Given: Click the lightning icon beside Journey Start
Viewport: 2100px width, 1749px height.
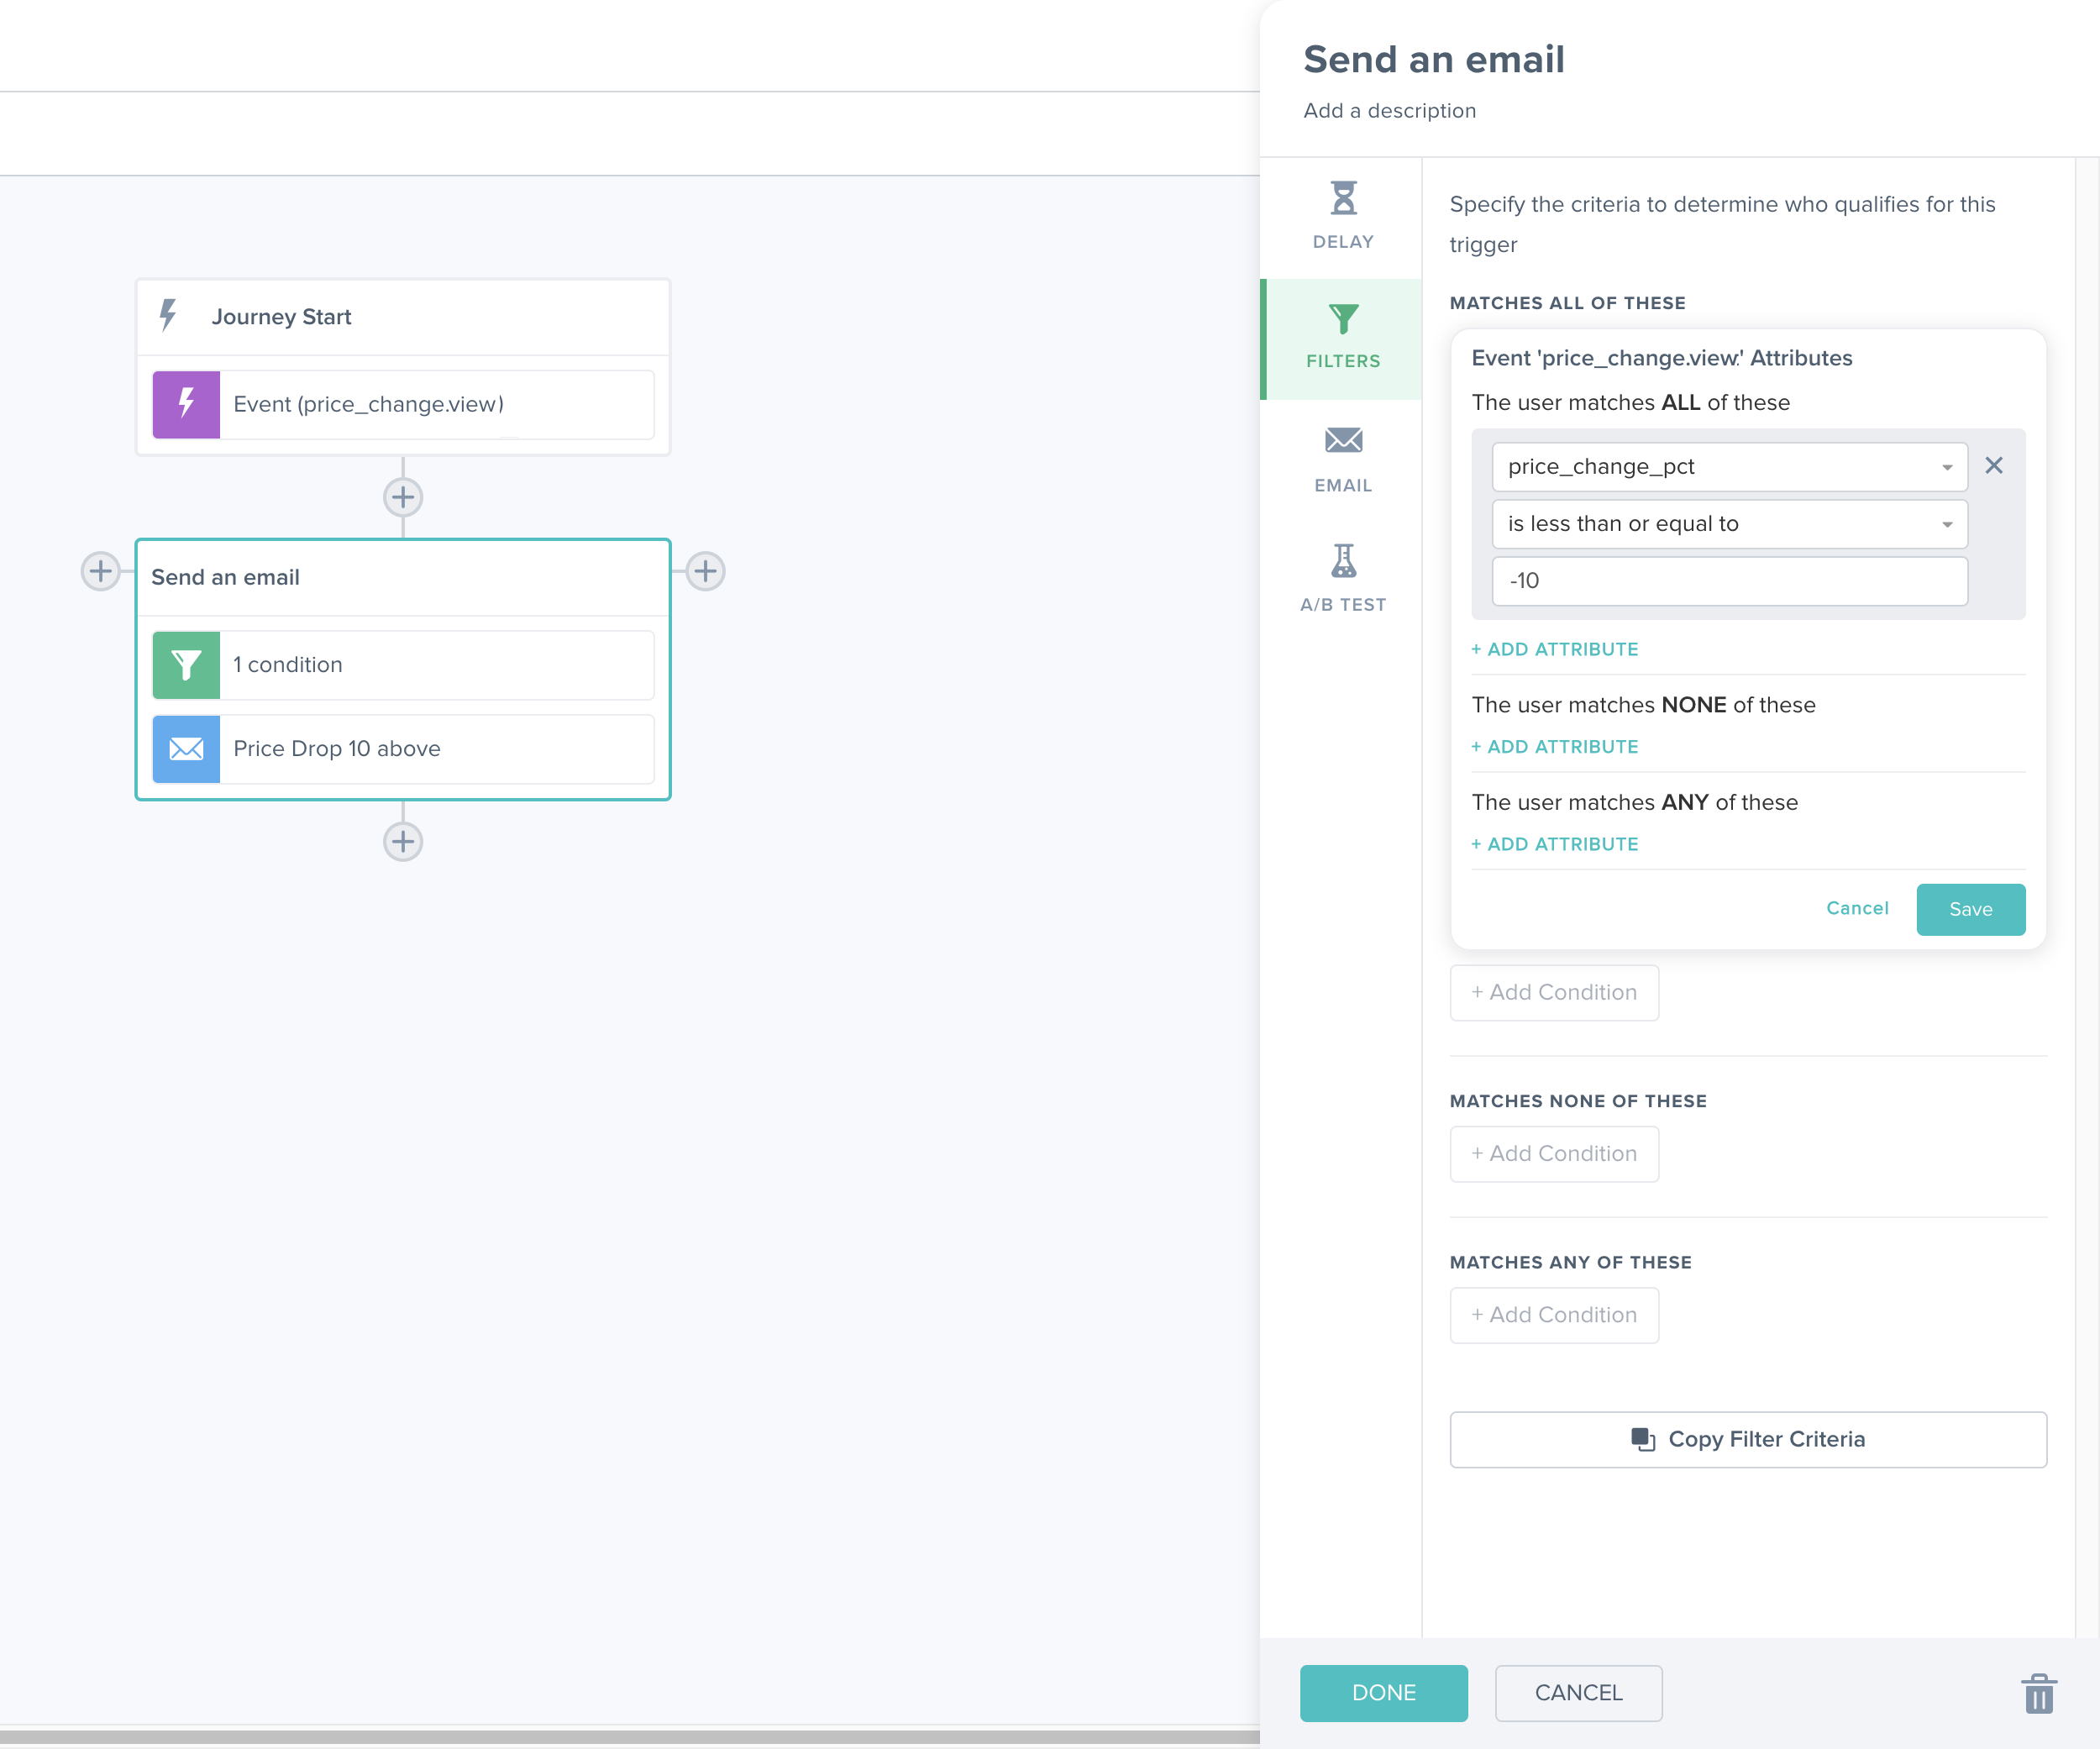Looking at the screenshot, I should 167,316.
